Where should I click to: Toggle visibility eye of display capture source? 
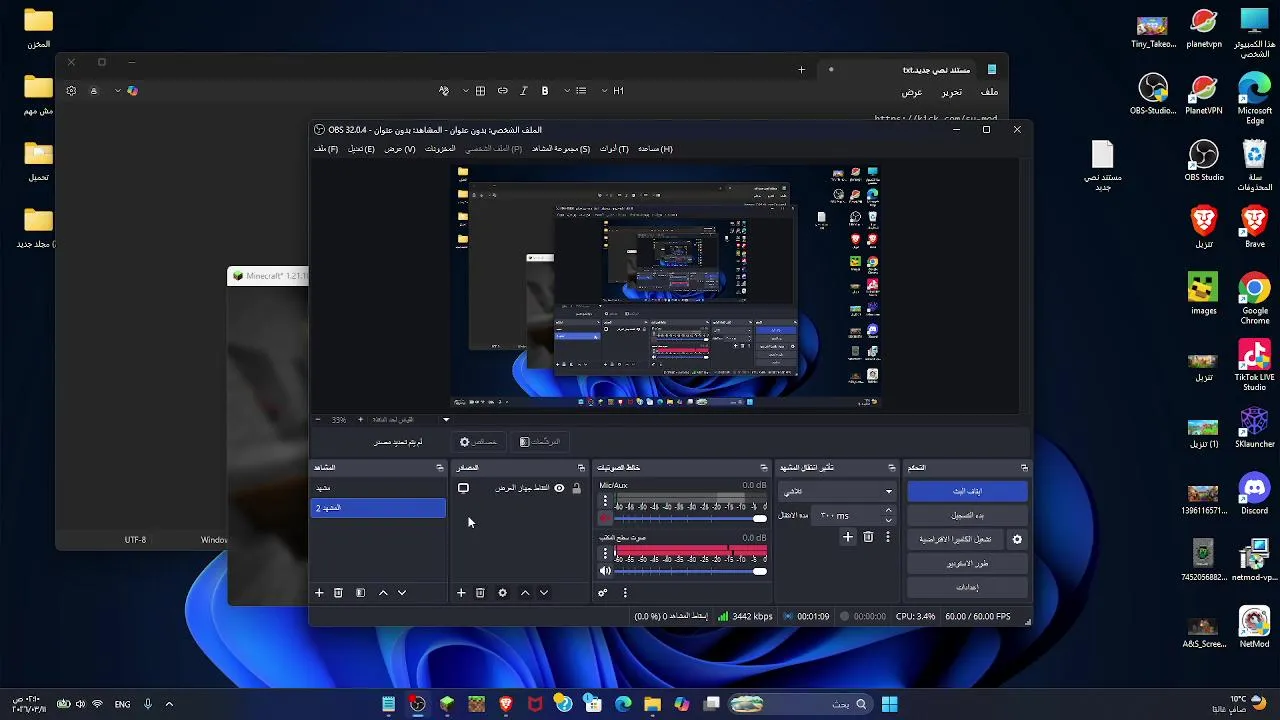[x=559, y=488]
